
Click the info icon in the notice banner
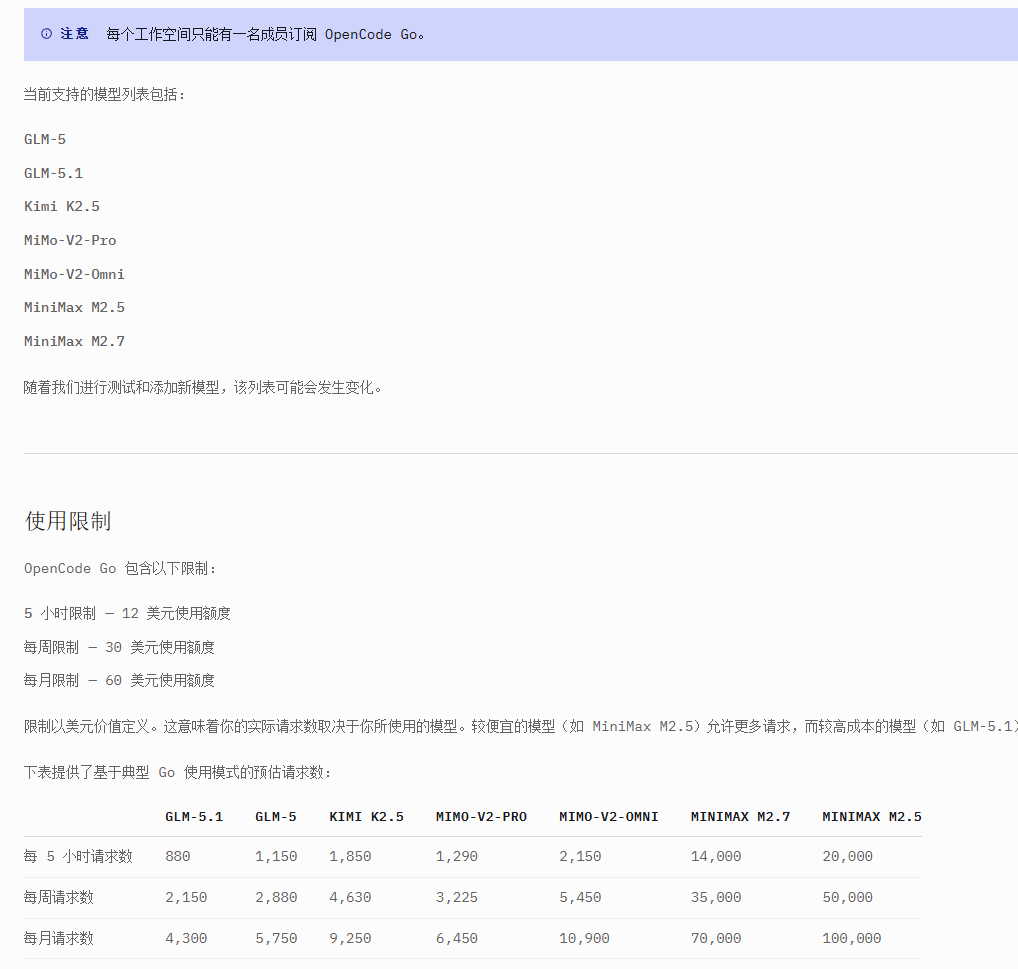tap(46, 33)
